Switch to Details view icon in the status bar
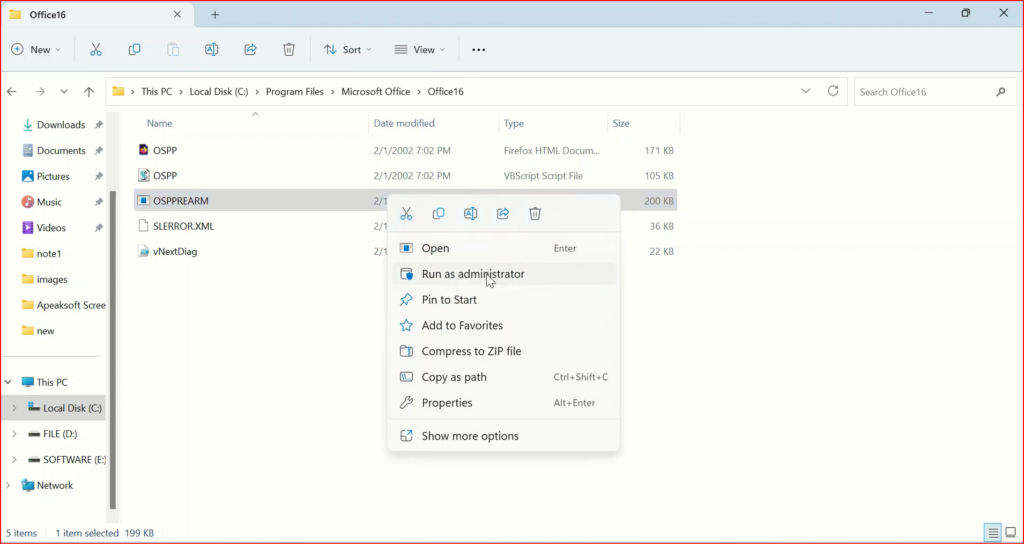Viewport: 1024px width, 544px height. (993, 532)
